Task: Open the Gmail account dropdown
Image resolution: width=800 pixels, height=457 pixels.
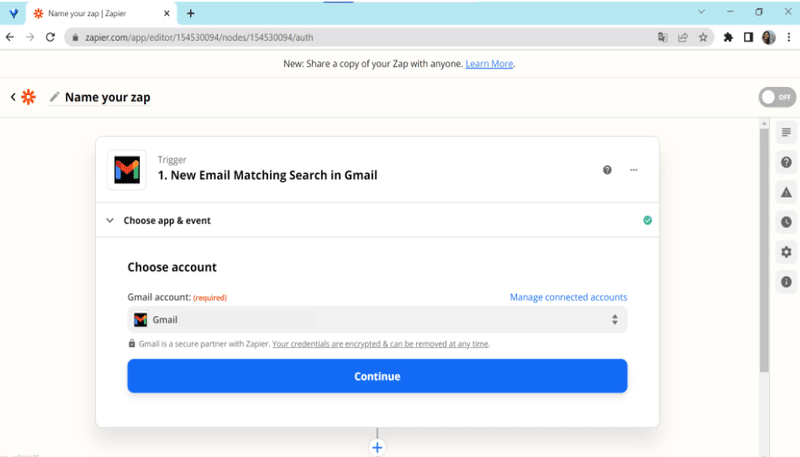Action: tap(377, 320)
